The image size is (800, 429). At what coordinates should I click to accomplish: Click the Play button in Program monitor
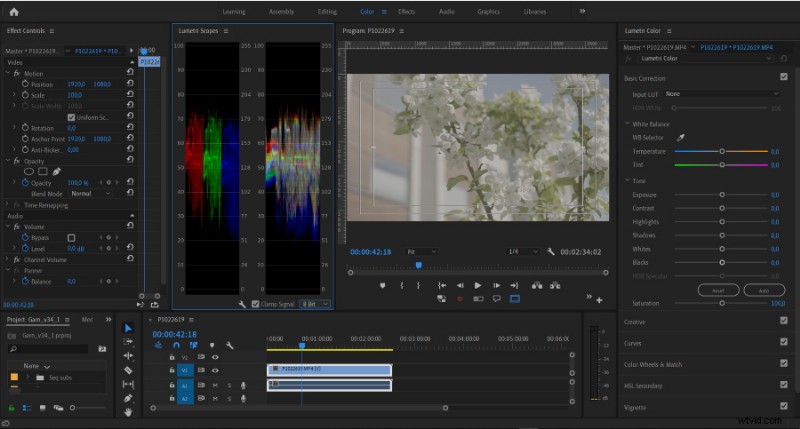(478, 285)
